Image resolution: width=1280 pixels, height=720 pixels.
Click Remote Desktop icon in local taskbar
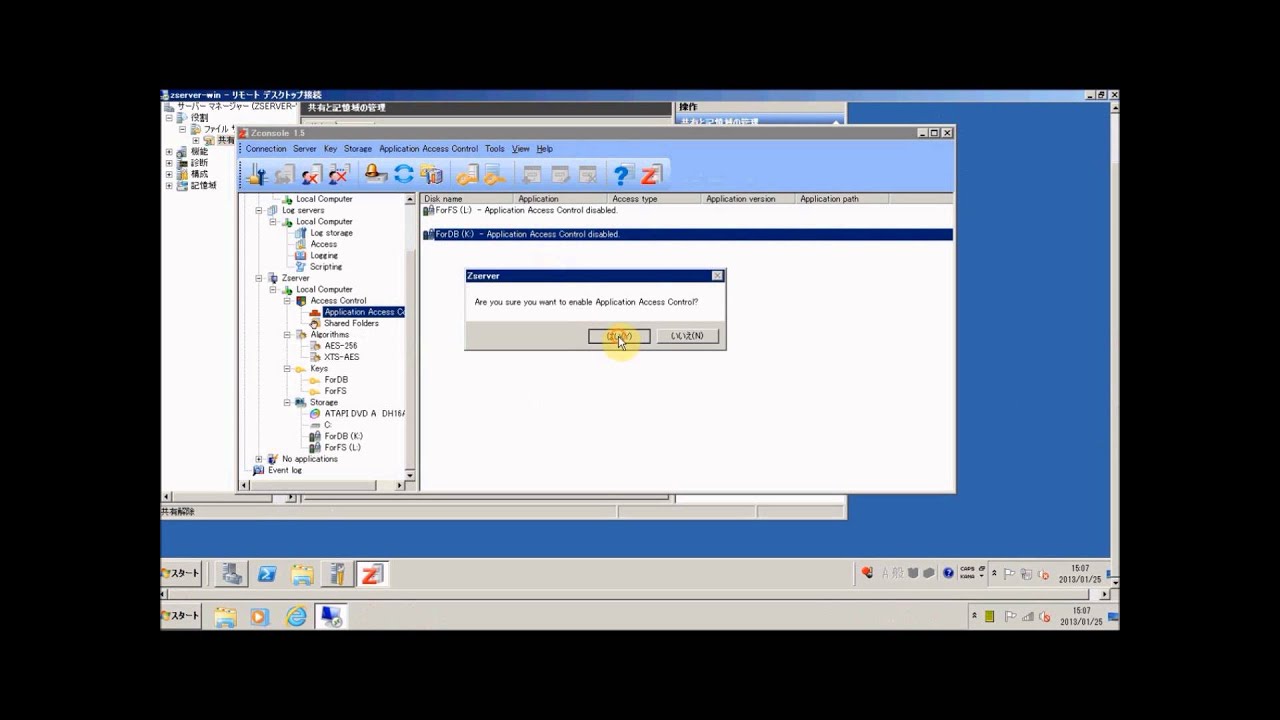[x=331, y=617]
